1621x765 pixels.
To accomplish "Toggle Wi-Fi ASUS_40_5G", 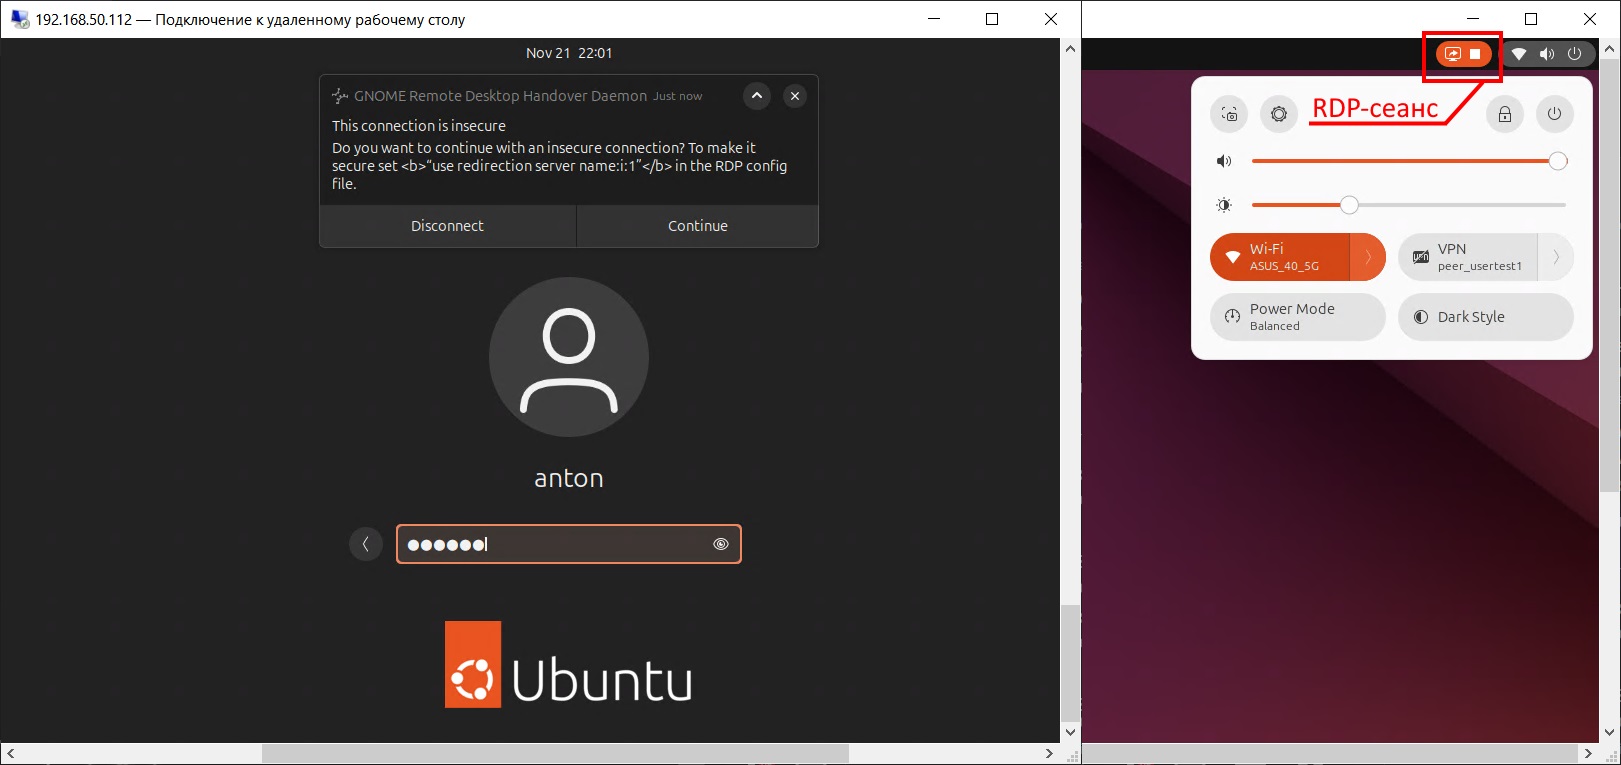I will [1280, 257].
